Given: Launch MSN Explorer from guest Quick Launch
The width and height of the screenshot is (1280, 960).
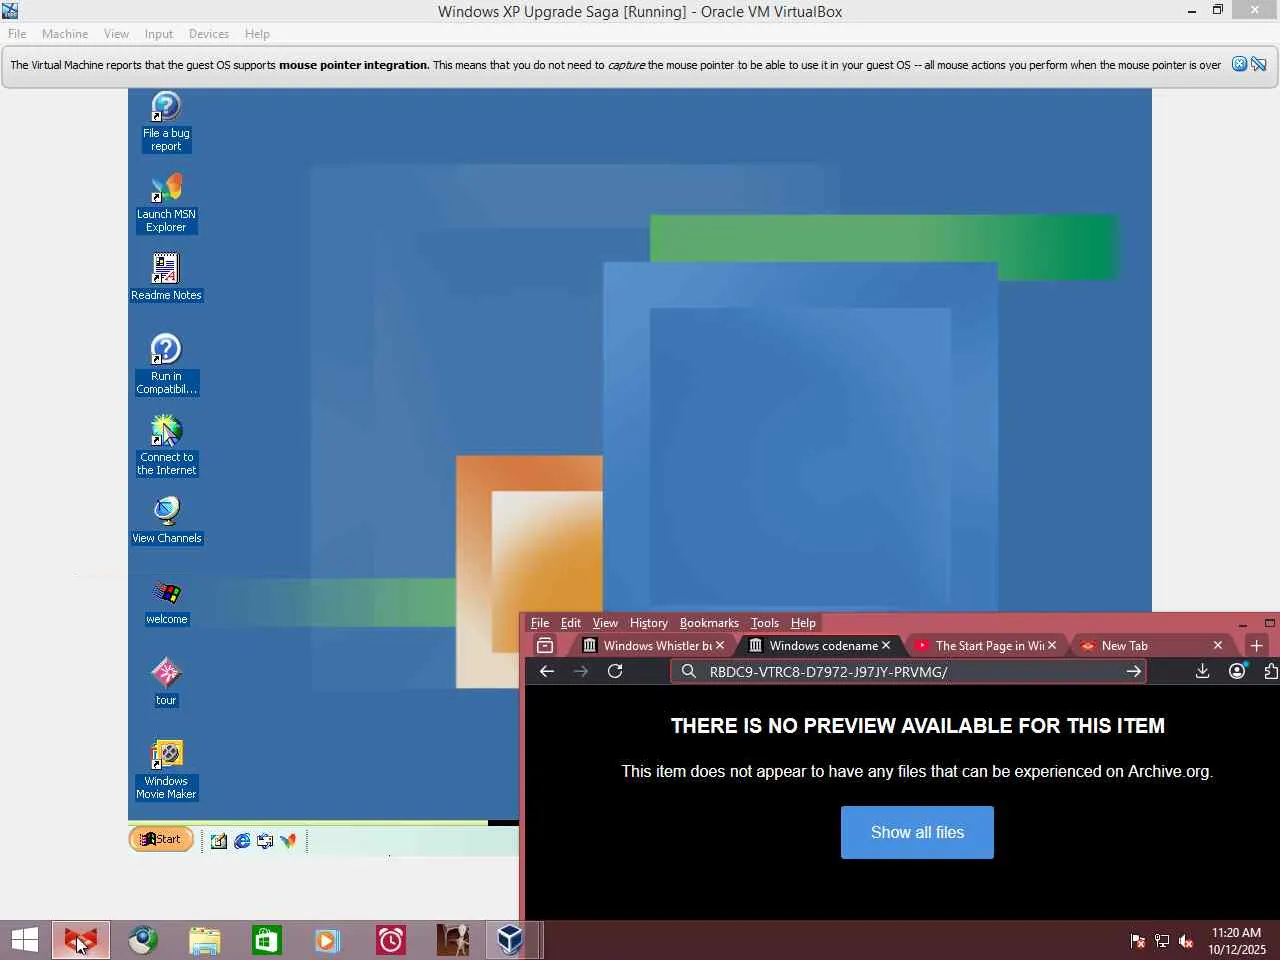Looking at the screenshot, I should click(288, 841).
